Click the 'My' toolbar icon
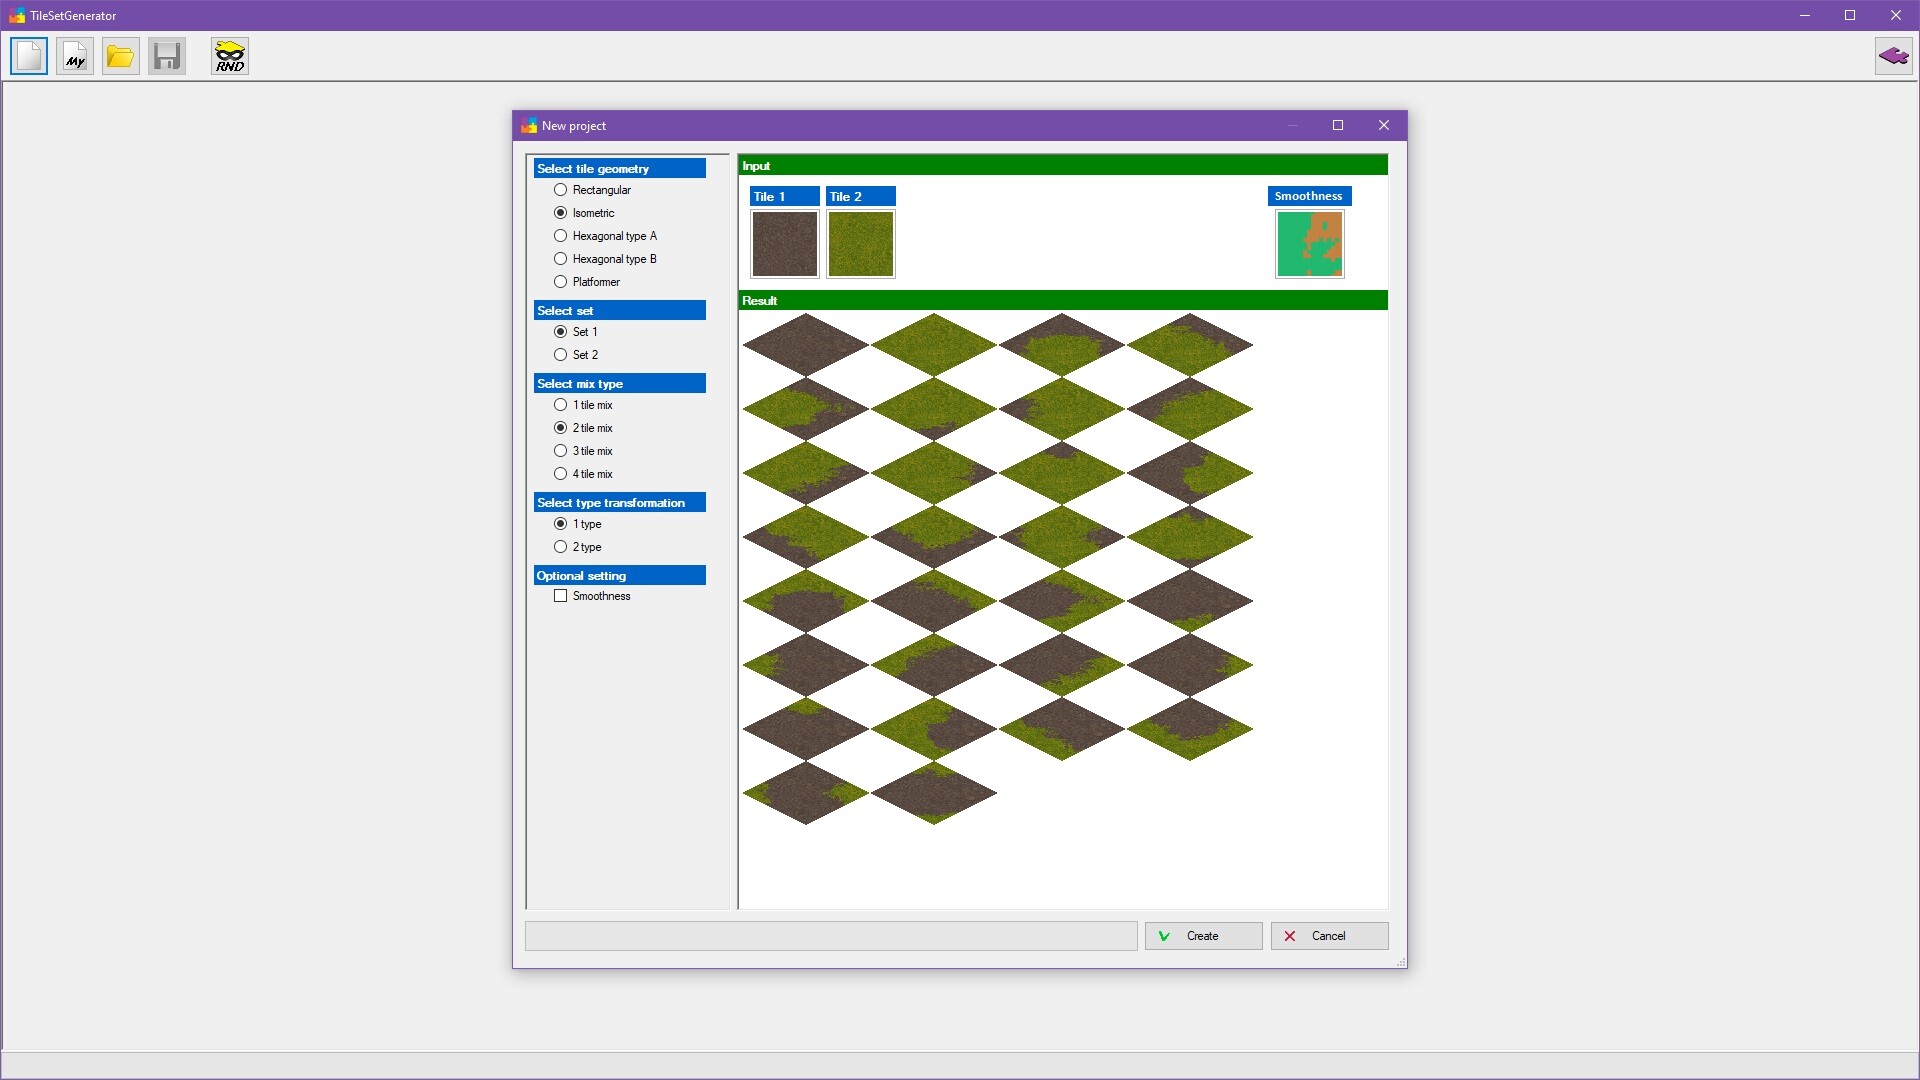This screenshot has height=1080, width=1920. [74, 56]
